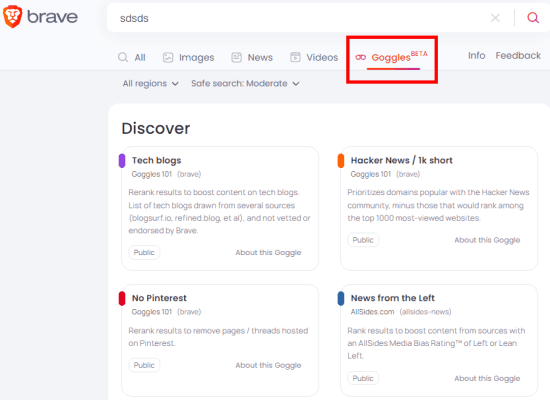
Task: Click the red marker on No Pinterest card
Action: 122,298
